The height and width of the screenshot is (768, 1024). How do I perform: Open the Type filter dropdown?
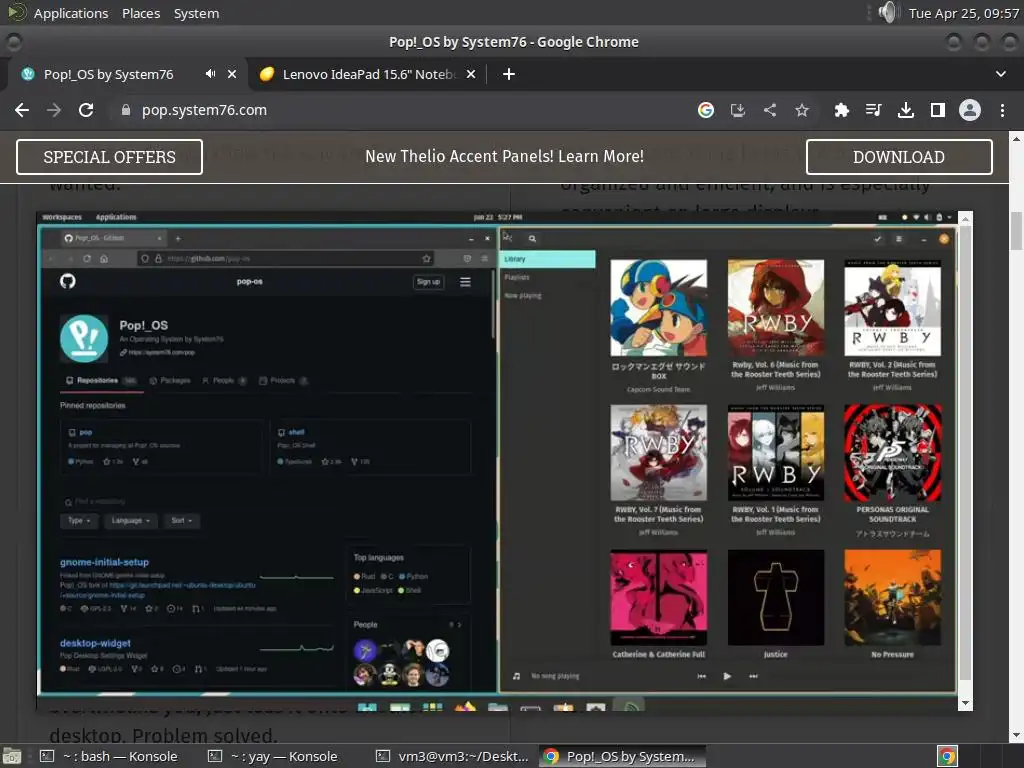tap(79, 520)
